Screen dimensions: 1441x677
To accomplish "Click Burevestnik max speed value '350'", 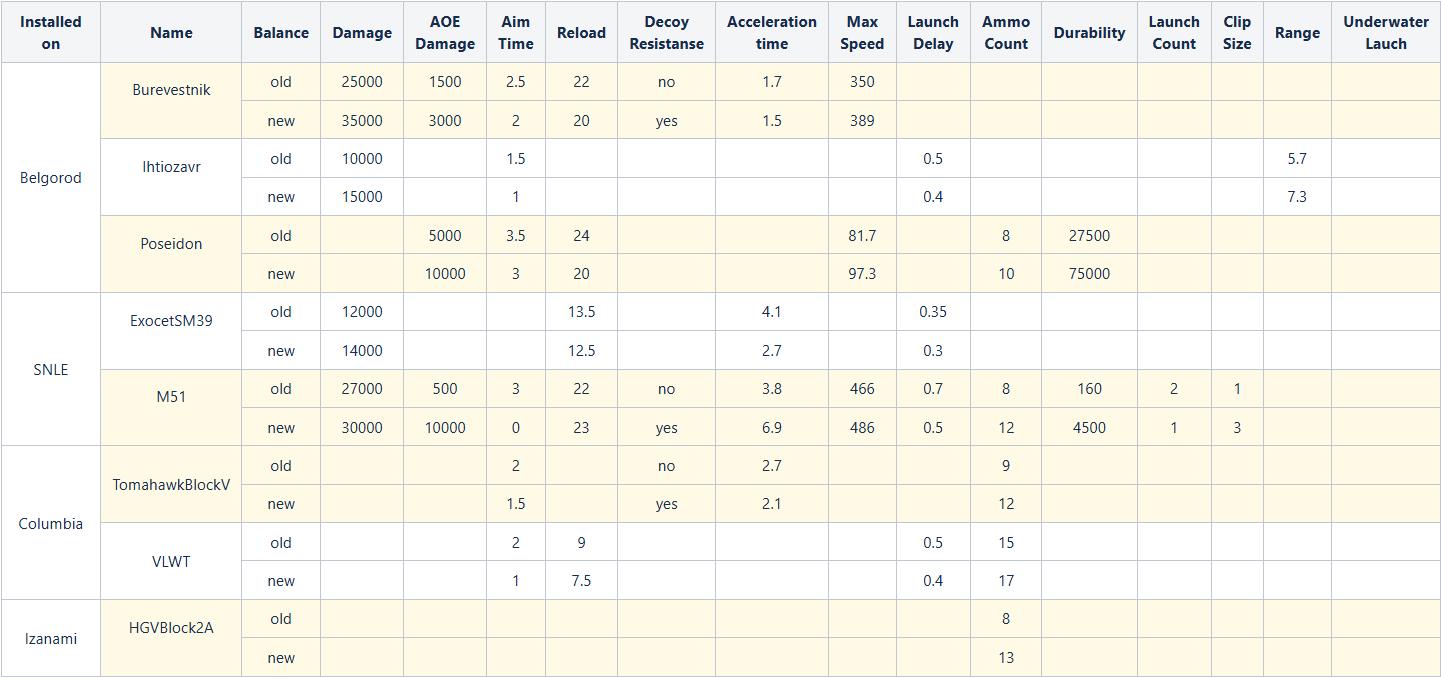I will [862, 82].
